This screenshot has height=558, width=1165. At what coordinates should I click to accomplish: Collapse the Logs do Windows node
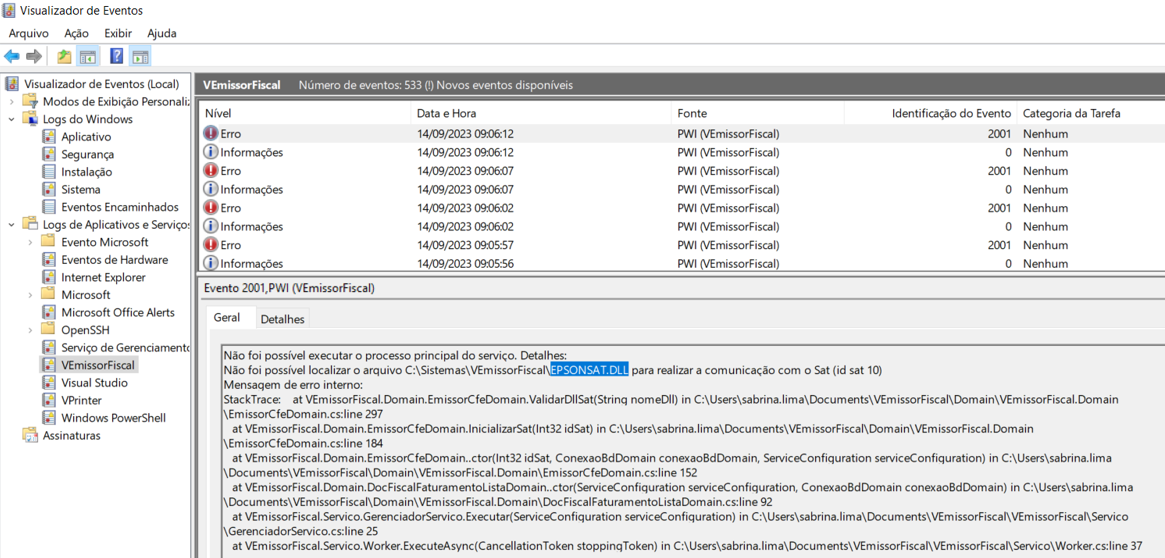click(12, 119)
